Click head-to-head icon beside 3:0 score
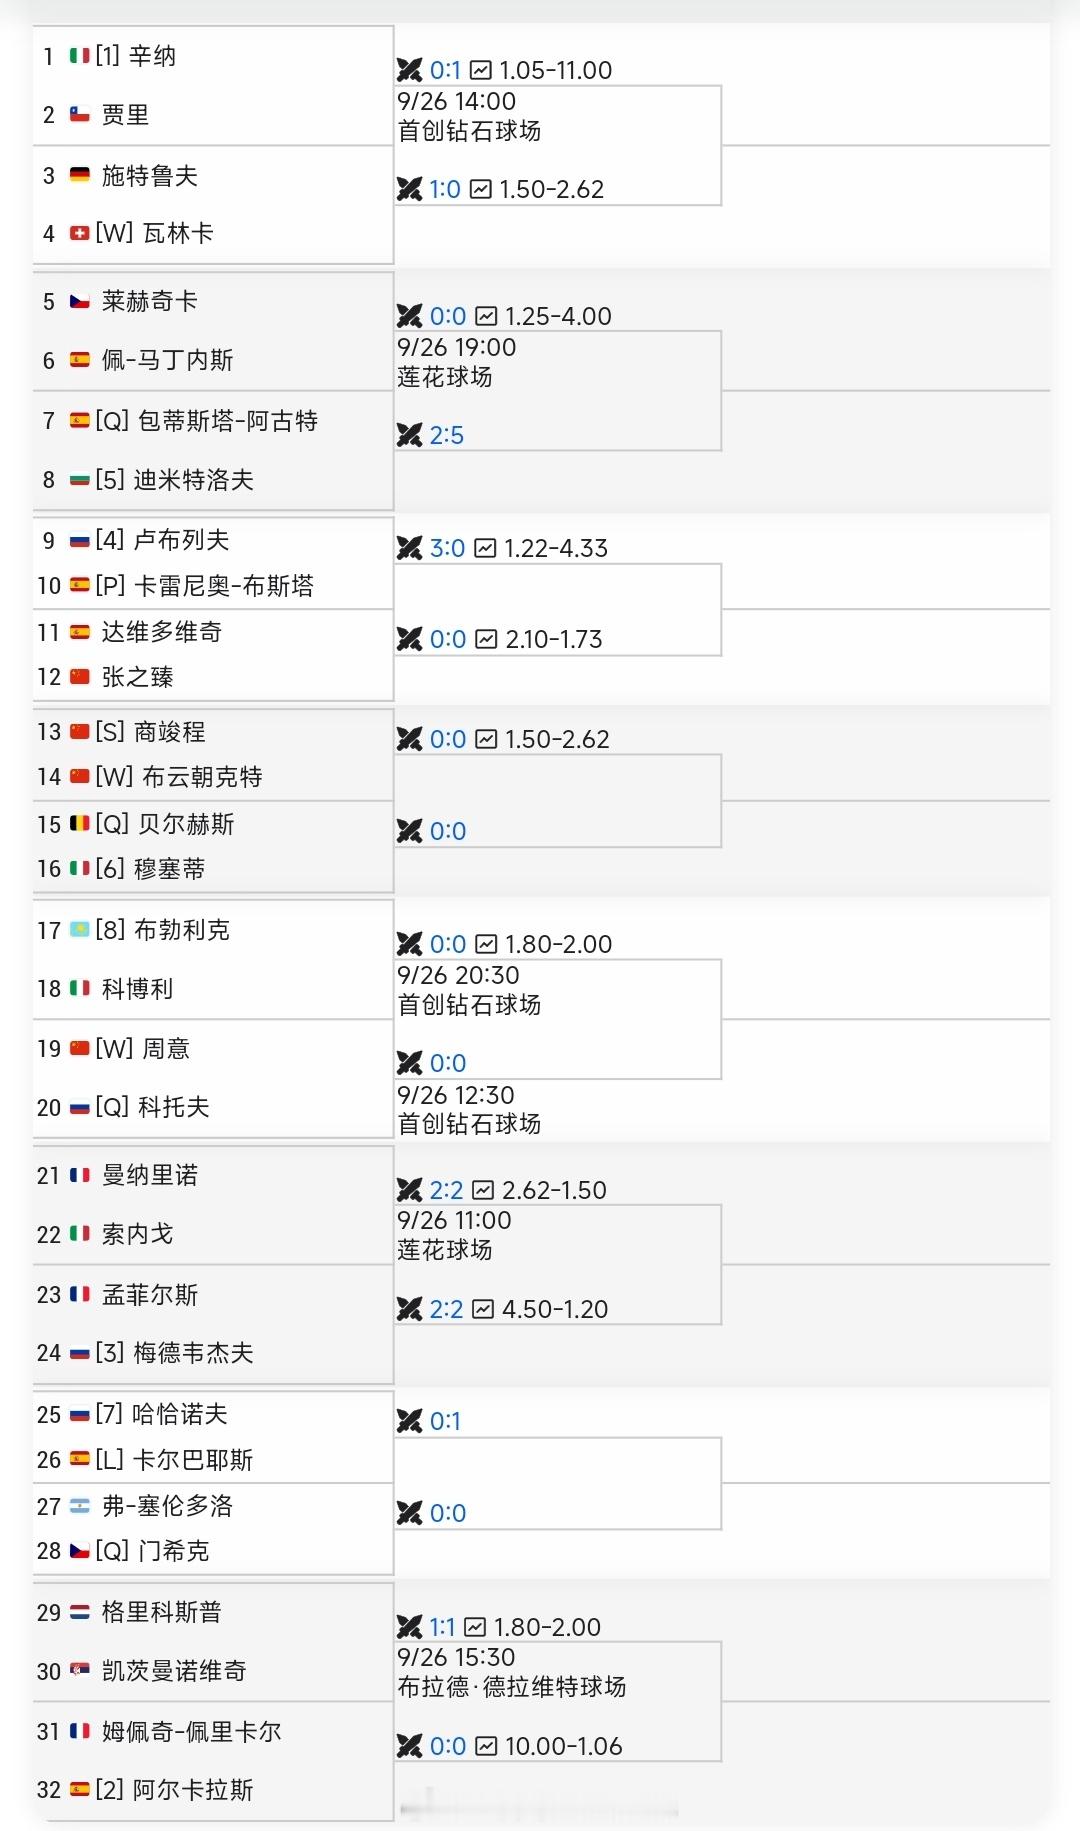Viewport: 1080px width, 1831px height. click(409, 548)
